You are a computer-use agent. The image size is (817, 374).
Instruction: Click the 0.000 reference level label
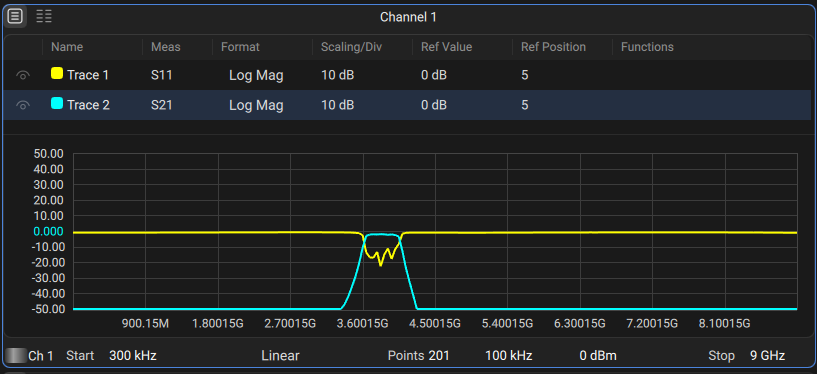coord(48,231)
